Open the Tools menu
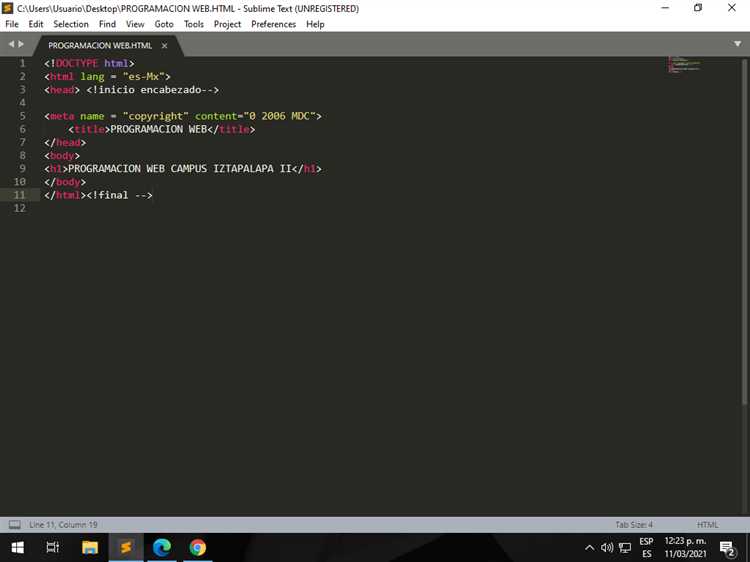This screenshot has width=750, height=562. click(x=194, y=24)
